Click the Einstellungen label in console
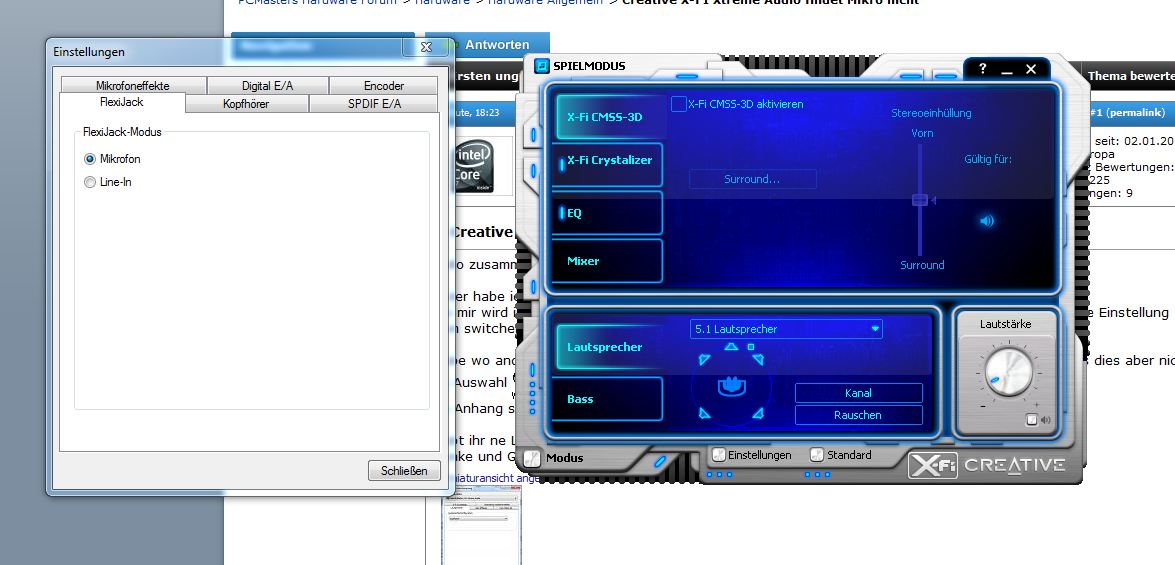The width and height of the screenshot is (1175, 565). [759, 455]
